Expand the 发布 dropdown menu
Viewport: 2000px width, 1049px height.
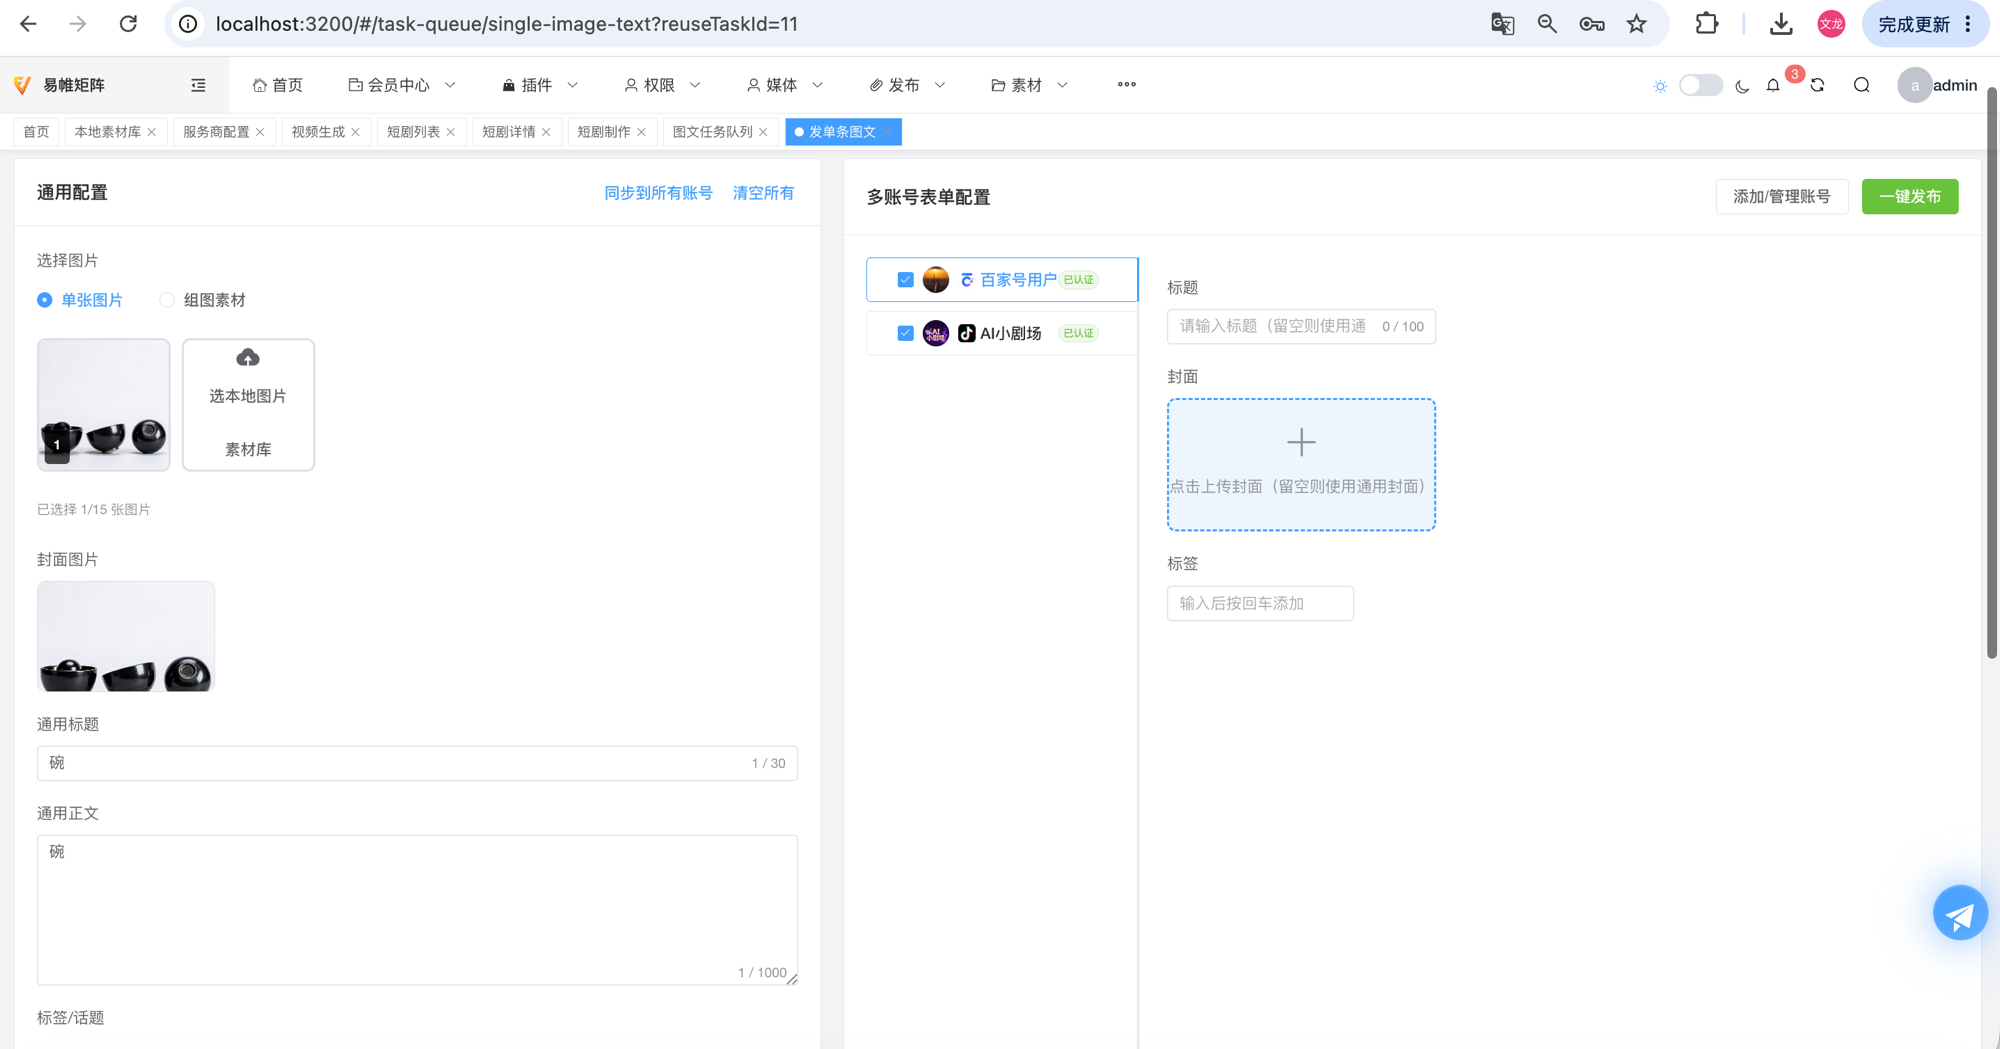click(x=907, y=85)
